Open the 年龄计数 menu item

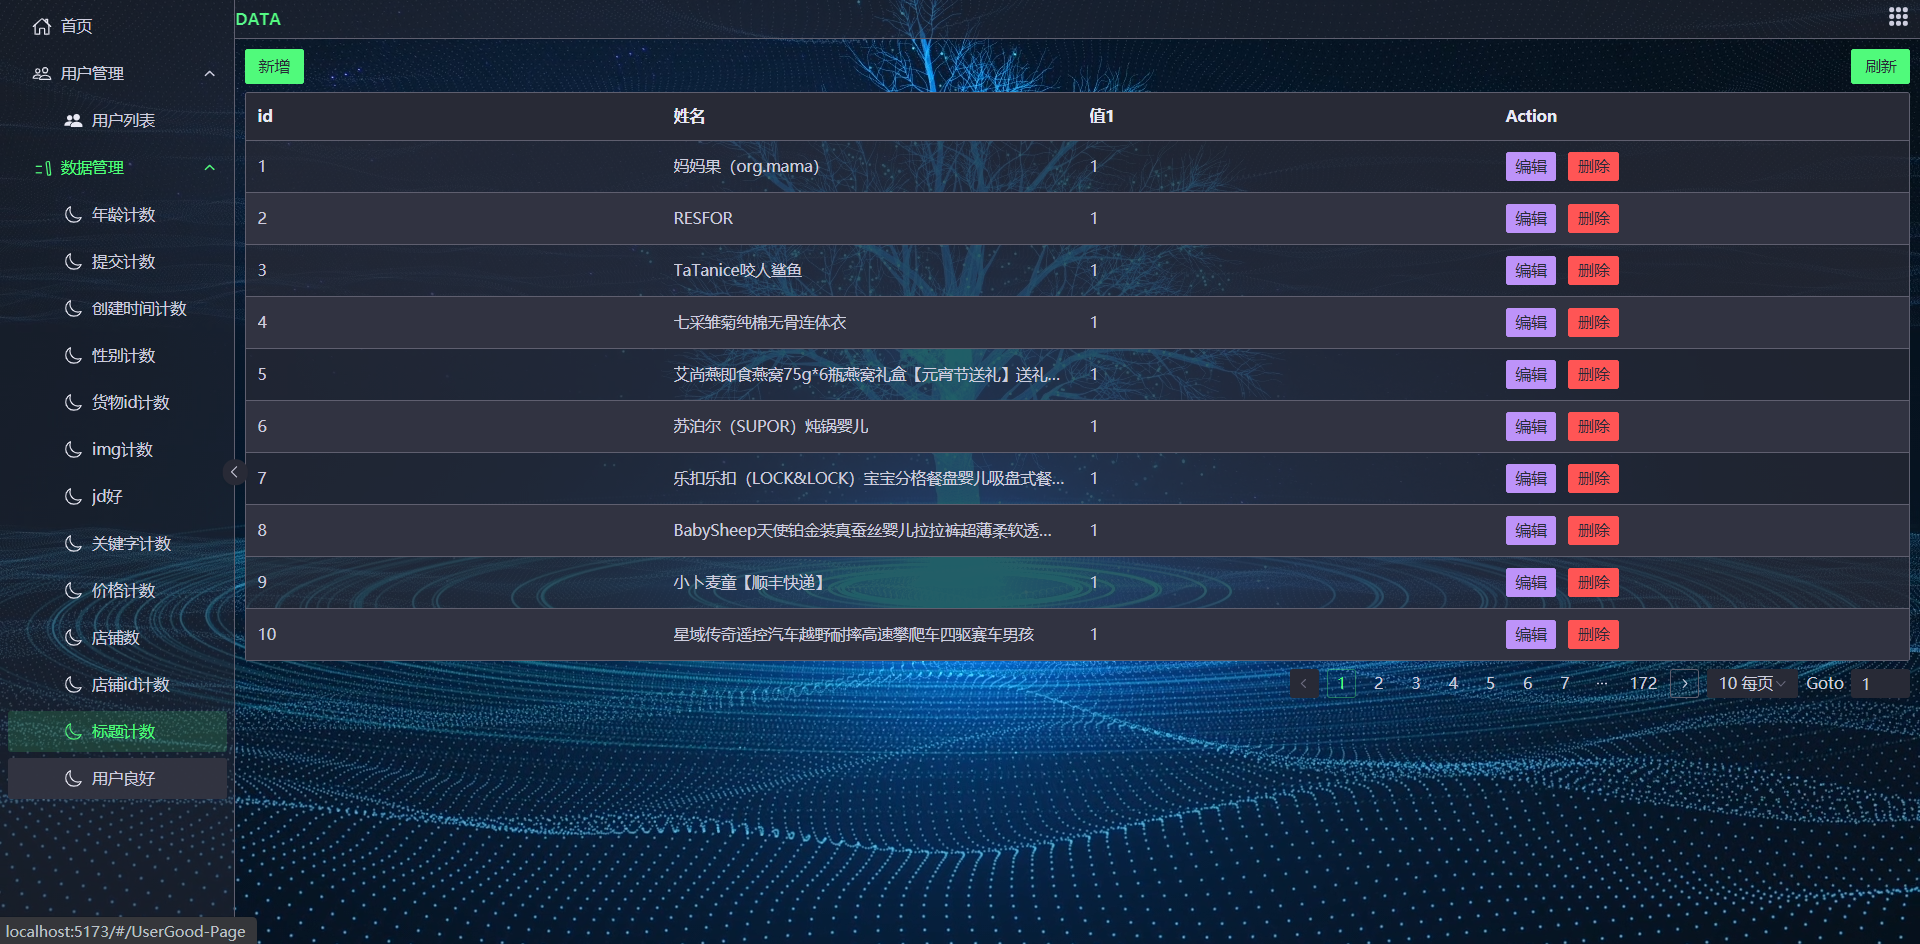tap(117, 214)
